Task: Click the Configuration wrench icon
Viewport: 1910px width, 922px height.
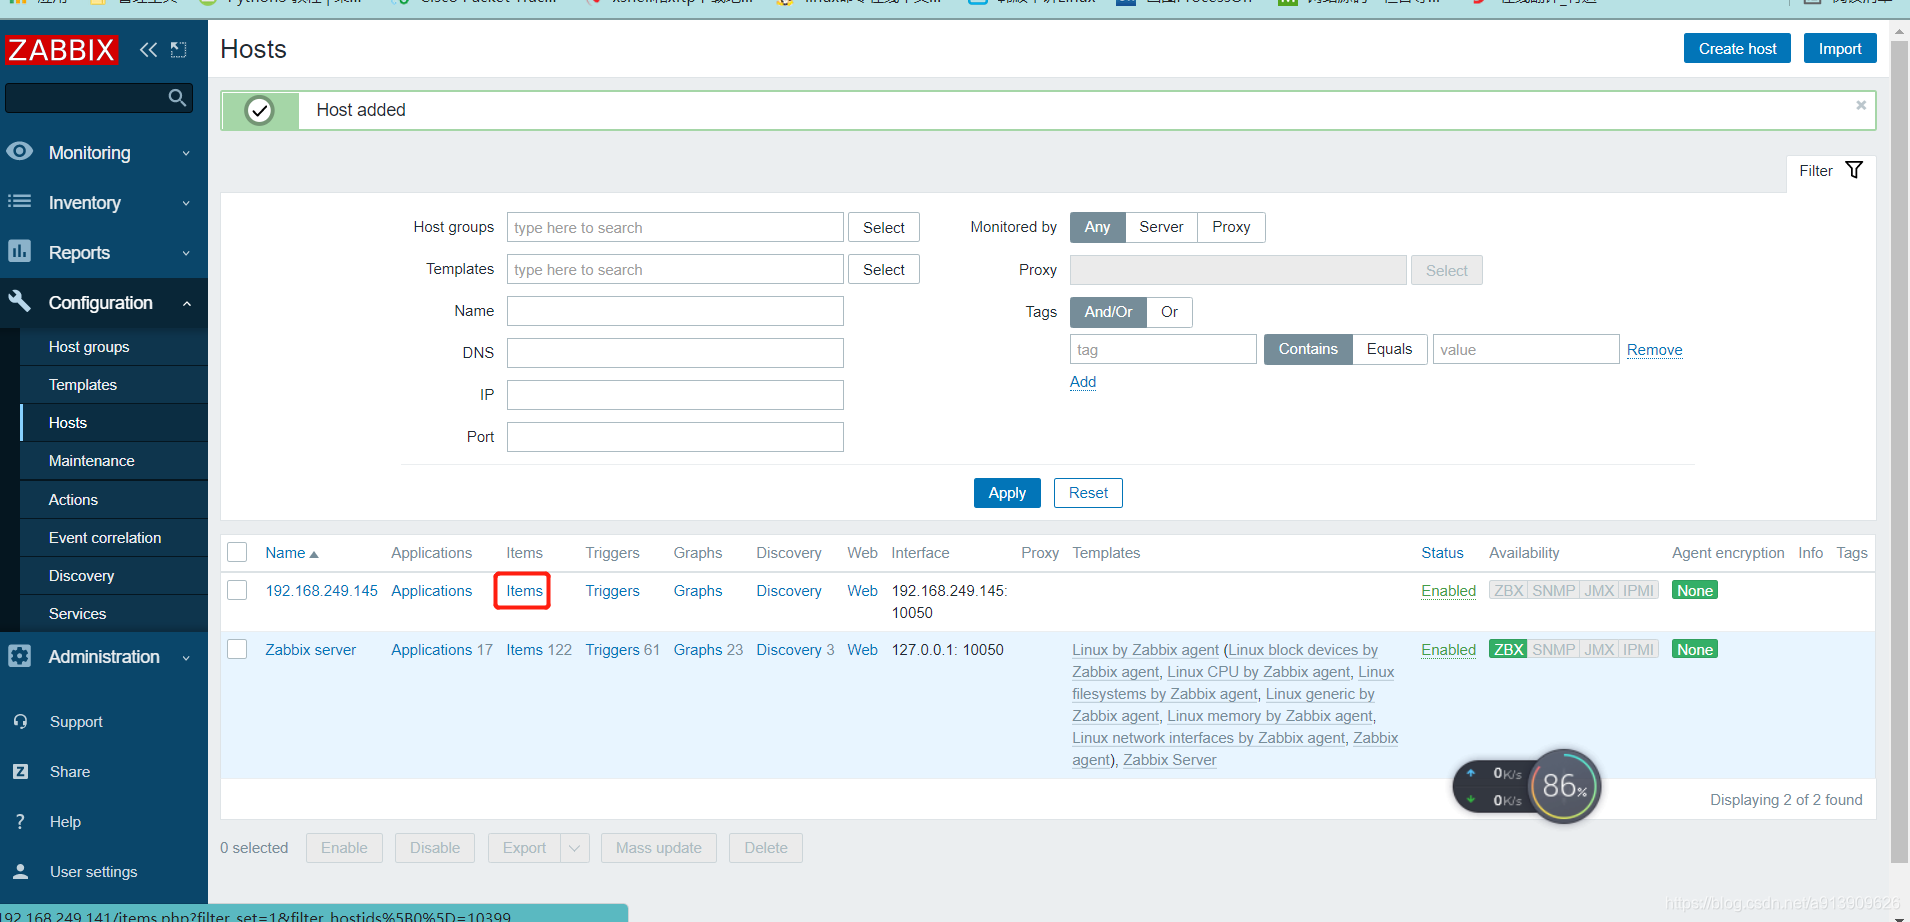Action: (20, 301)
